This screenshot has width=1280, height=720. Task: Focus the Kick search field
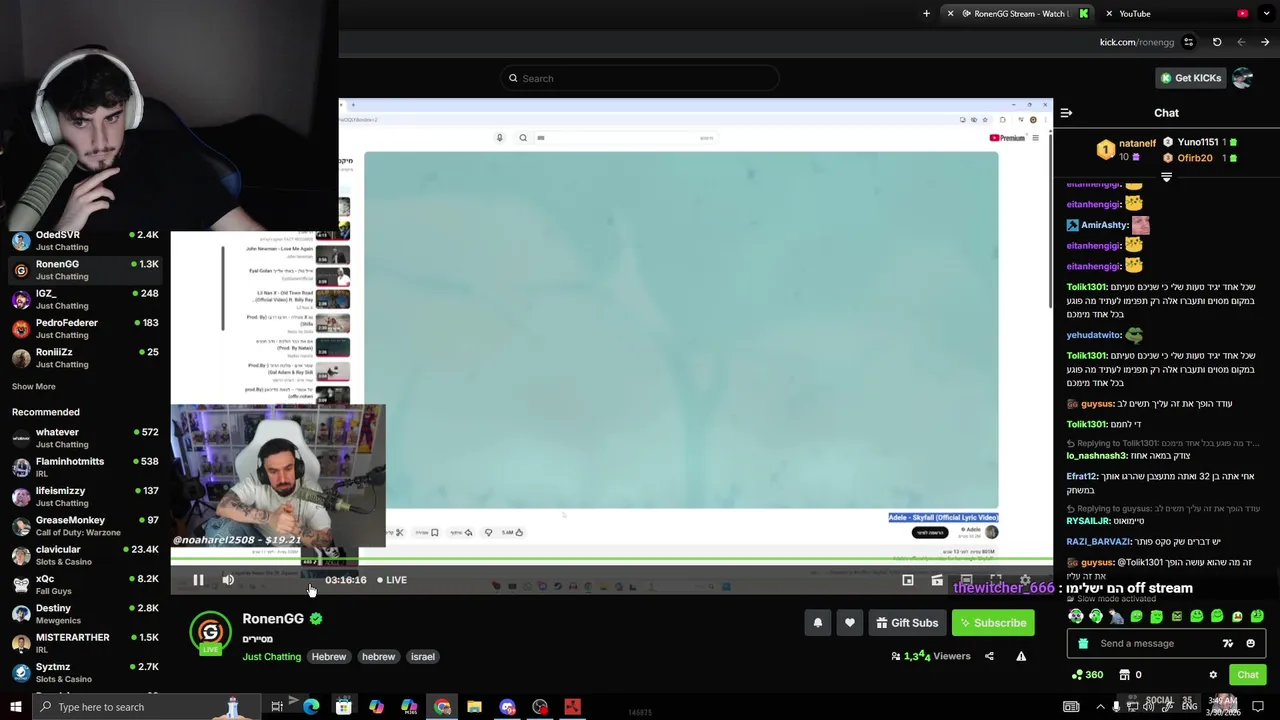click(640, 78)
